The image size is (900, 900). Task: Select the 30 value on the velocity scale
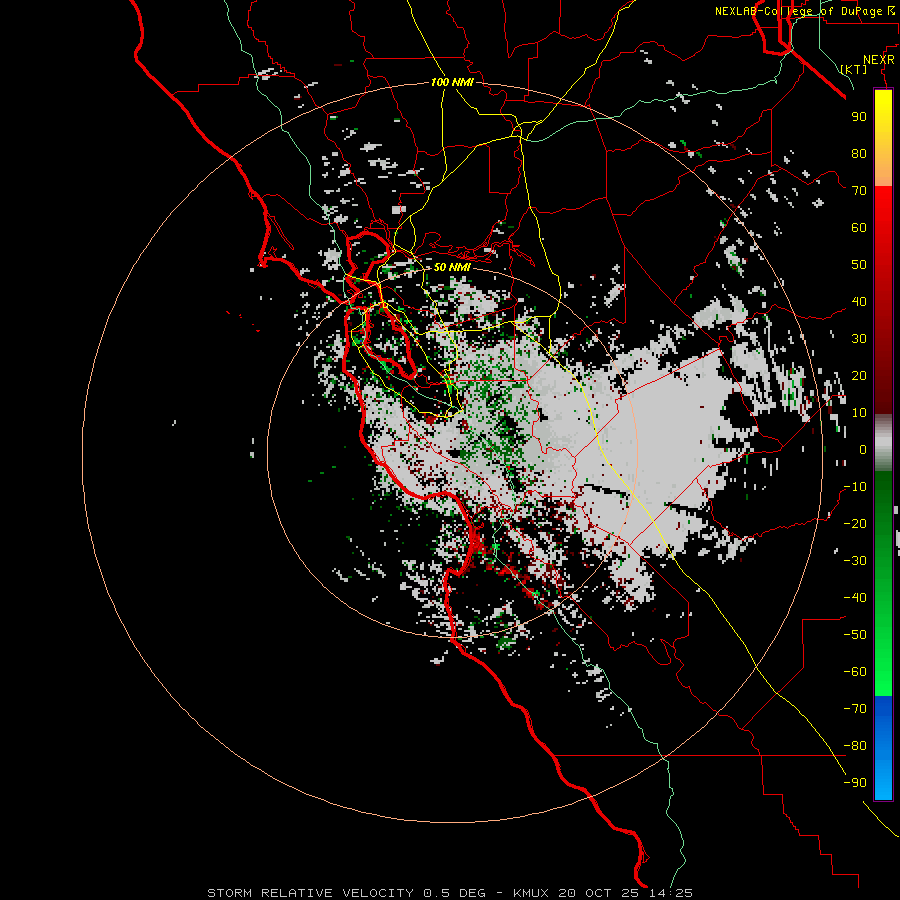coord(859,339)
